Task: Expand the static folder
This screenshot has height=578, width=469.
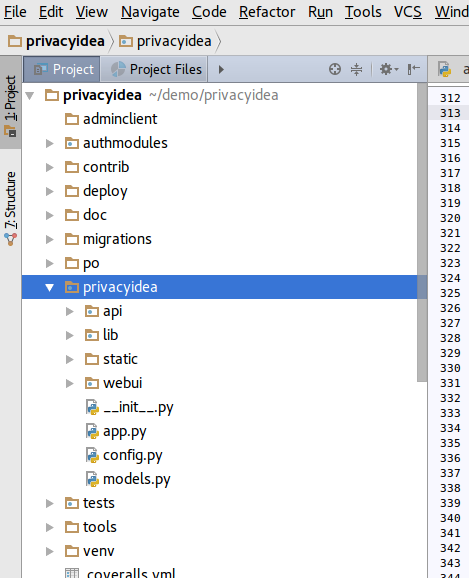Action: 69,359
